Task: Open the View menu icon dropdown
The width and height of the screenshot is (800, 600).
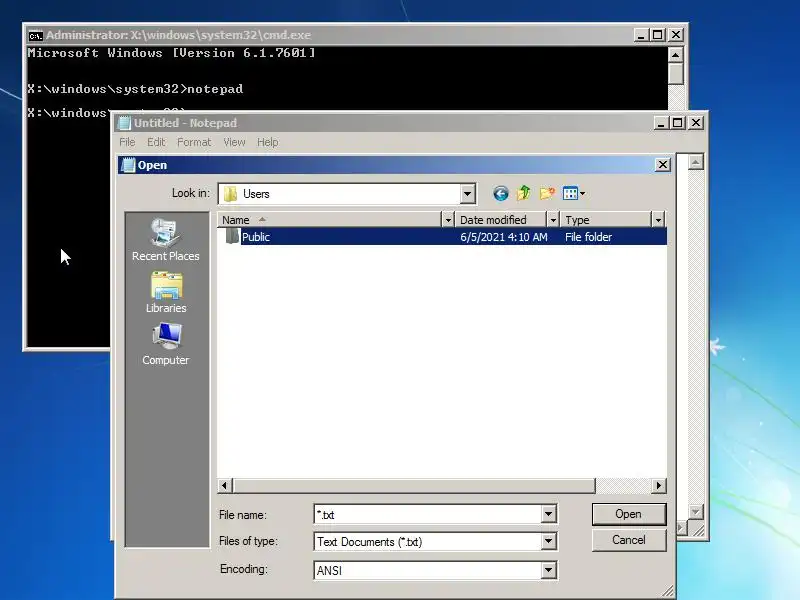Action: tap(573, 193)
